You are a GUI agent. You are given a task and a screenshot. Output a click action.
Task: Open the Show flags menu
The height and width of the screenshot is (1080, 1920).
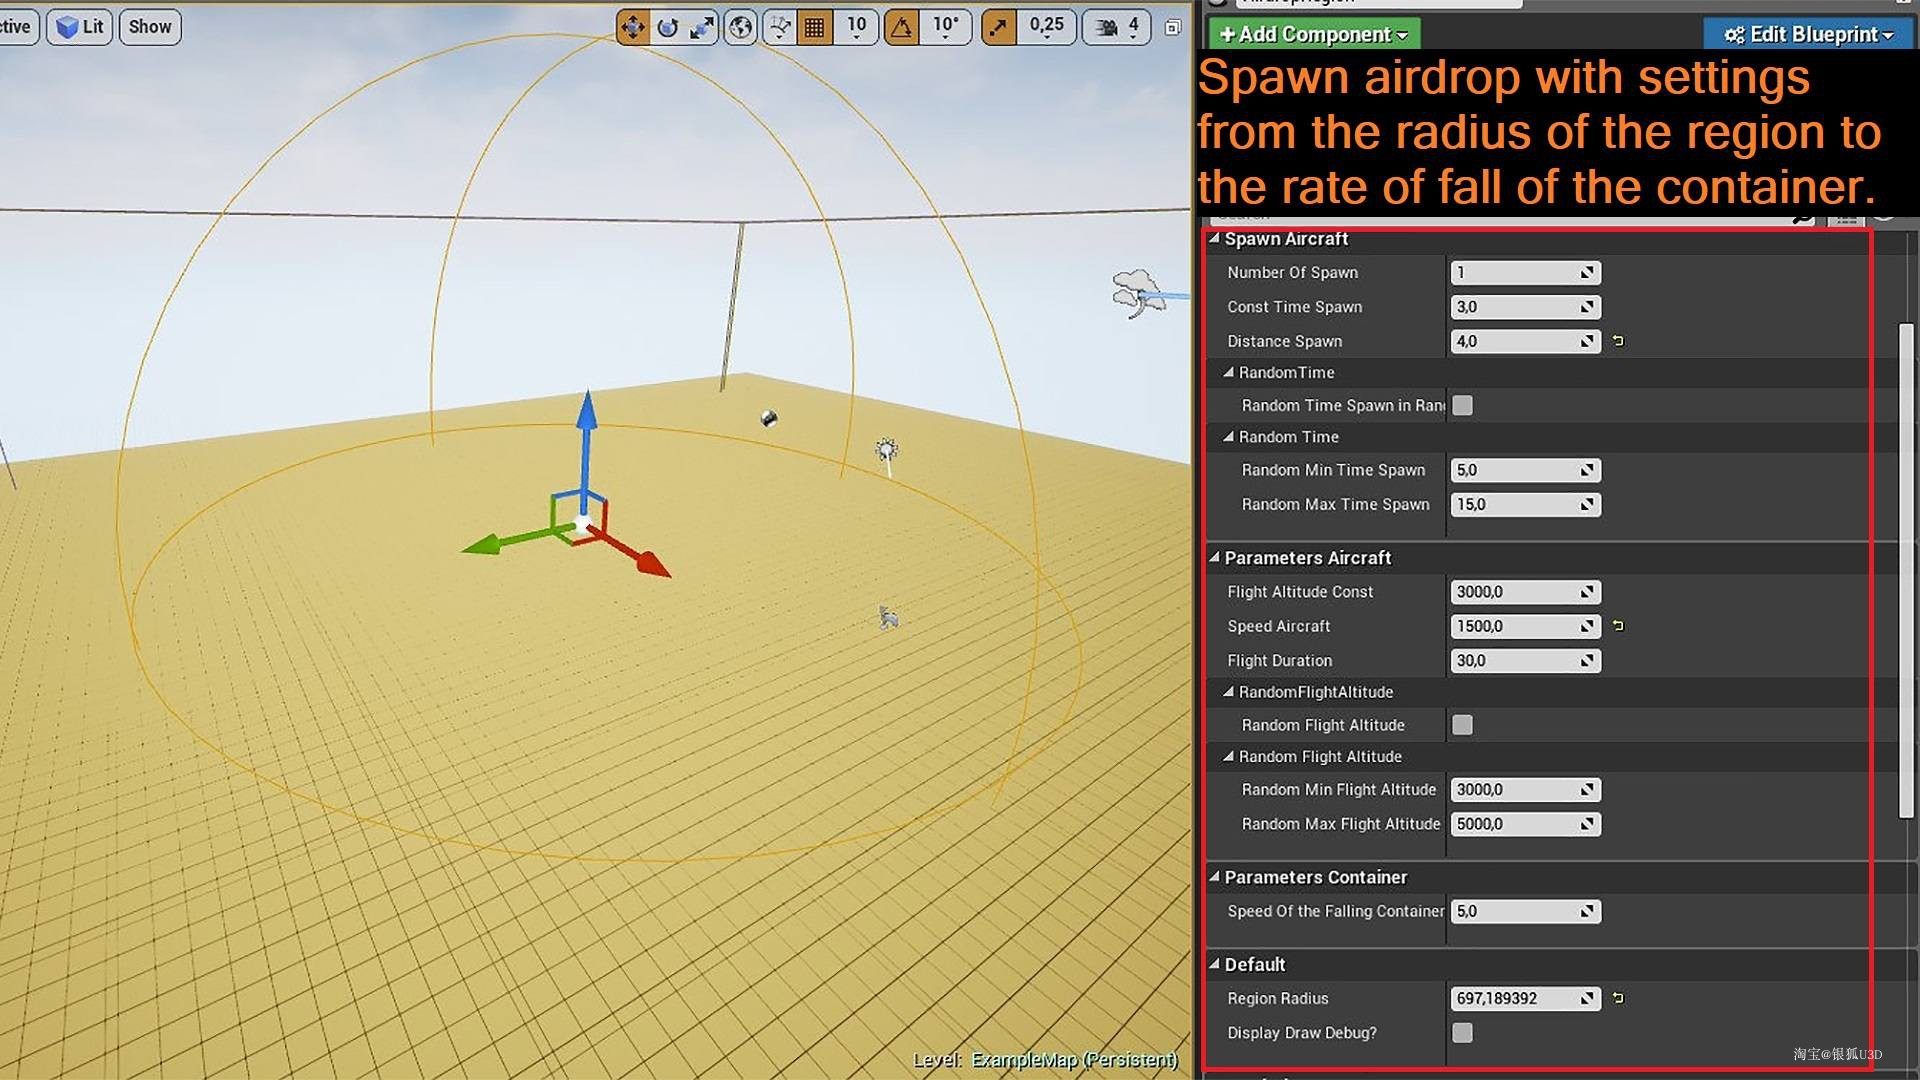(x=149, y=27)
